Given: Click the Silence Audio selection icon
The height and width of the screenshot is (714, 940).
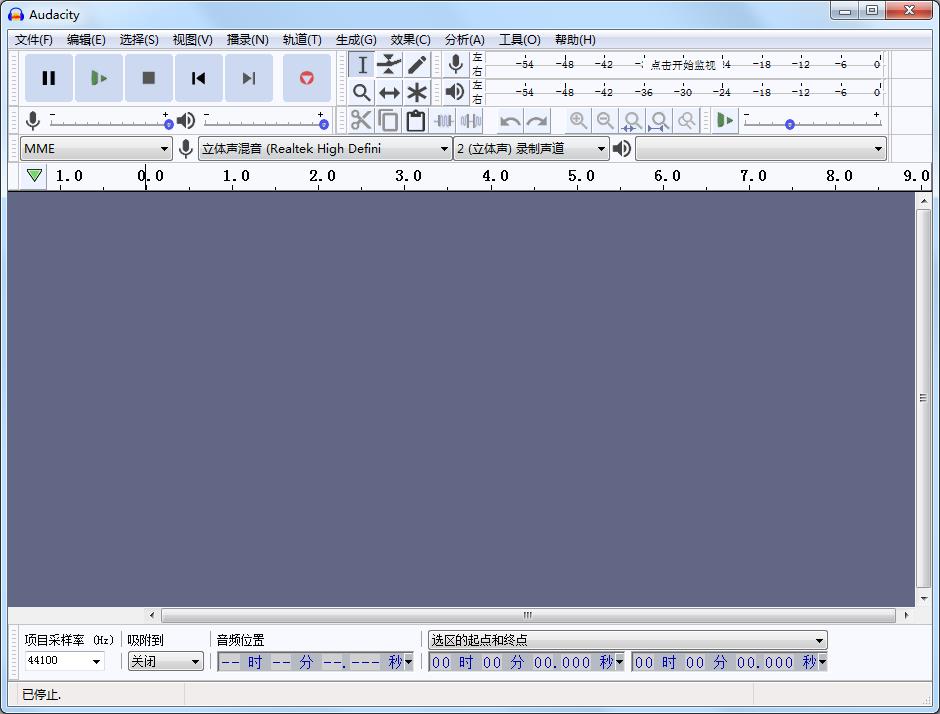Looking at the screenshot, I should (469, 120).
